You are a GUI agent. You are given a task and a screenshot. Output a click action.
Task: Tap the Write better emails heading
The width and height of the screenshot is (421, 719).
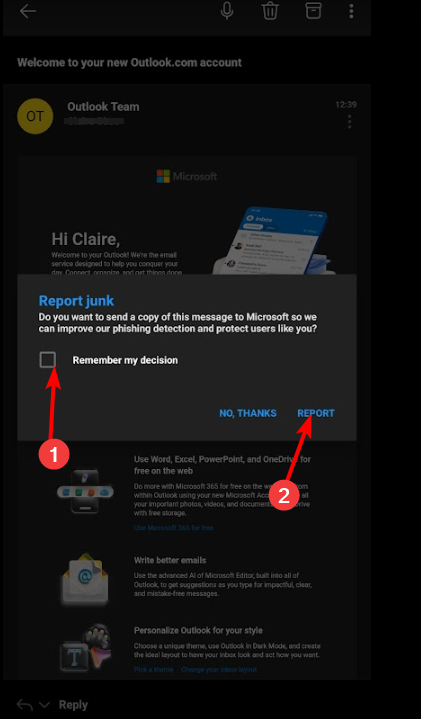(x=170, y=560)
